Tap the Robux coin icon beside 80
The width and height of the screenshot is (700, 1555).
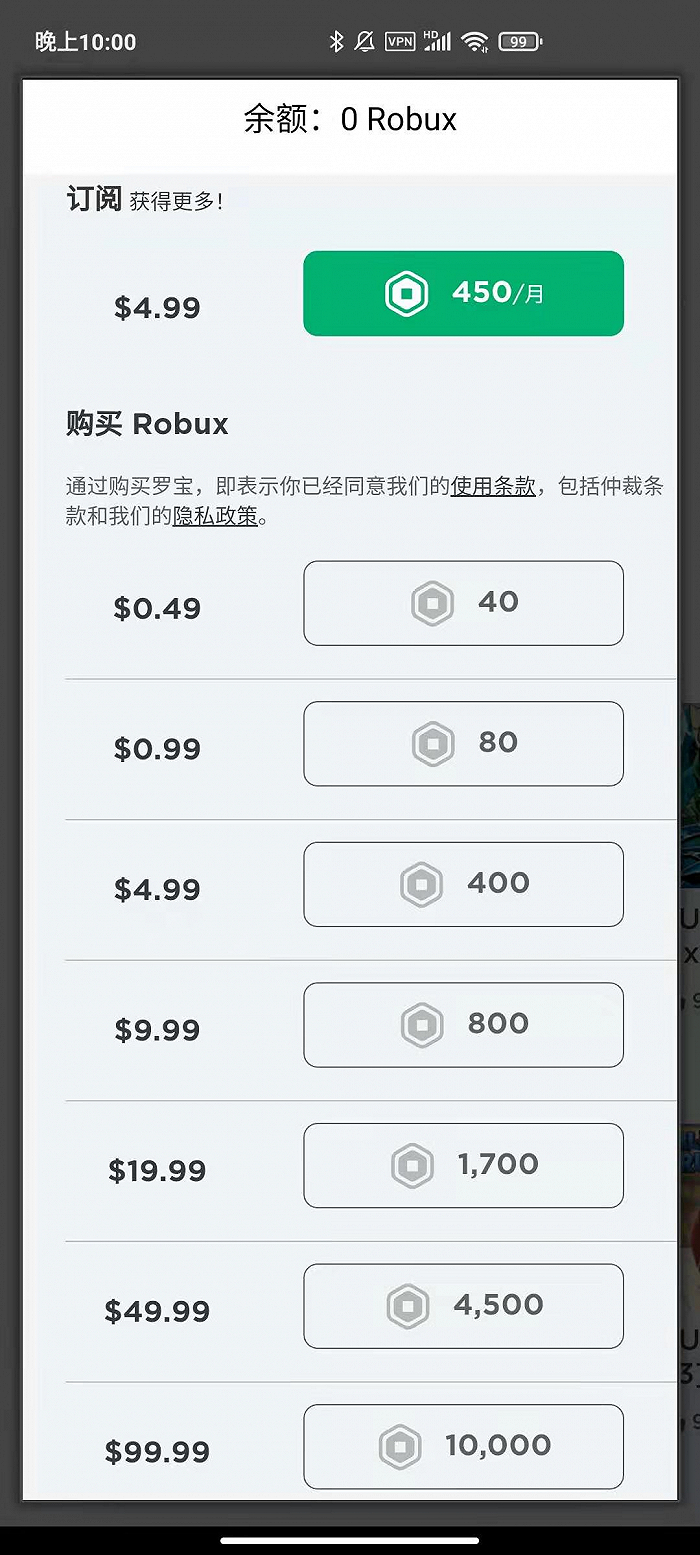tap(433, 744)
